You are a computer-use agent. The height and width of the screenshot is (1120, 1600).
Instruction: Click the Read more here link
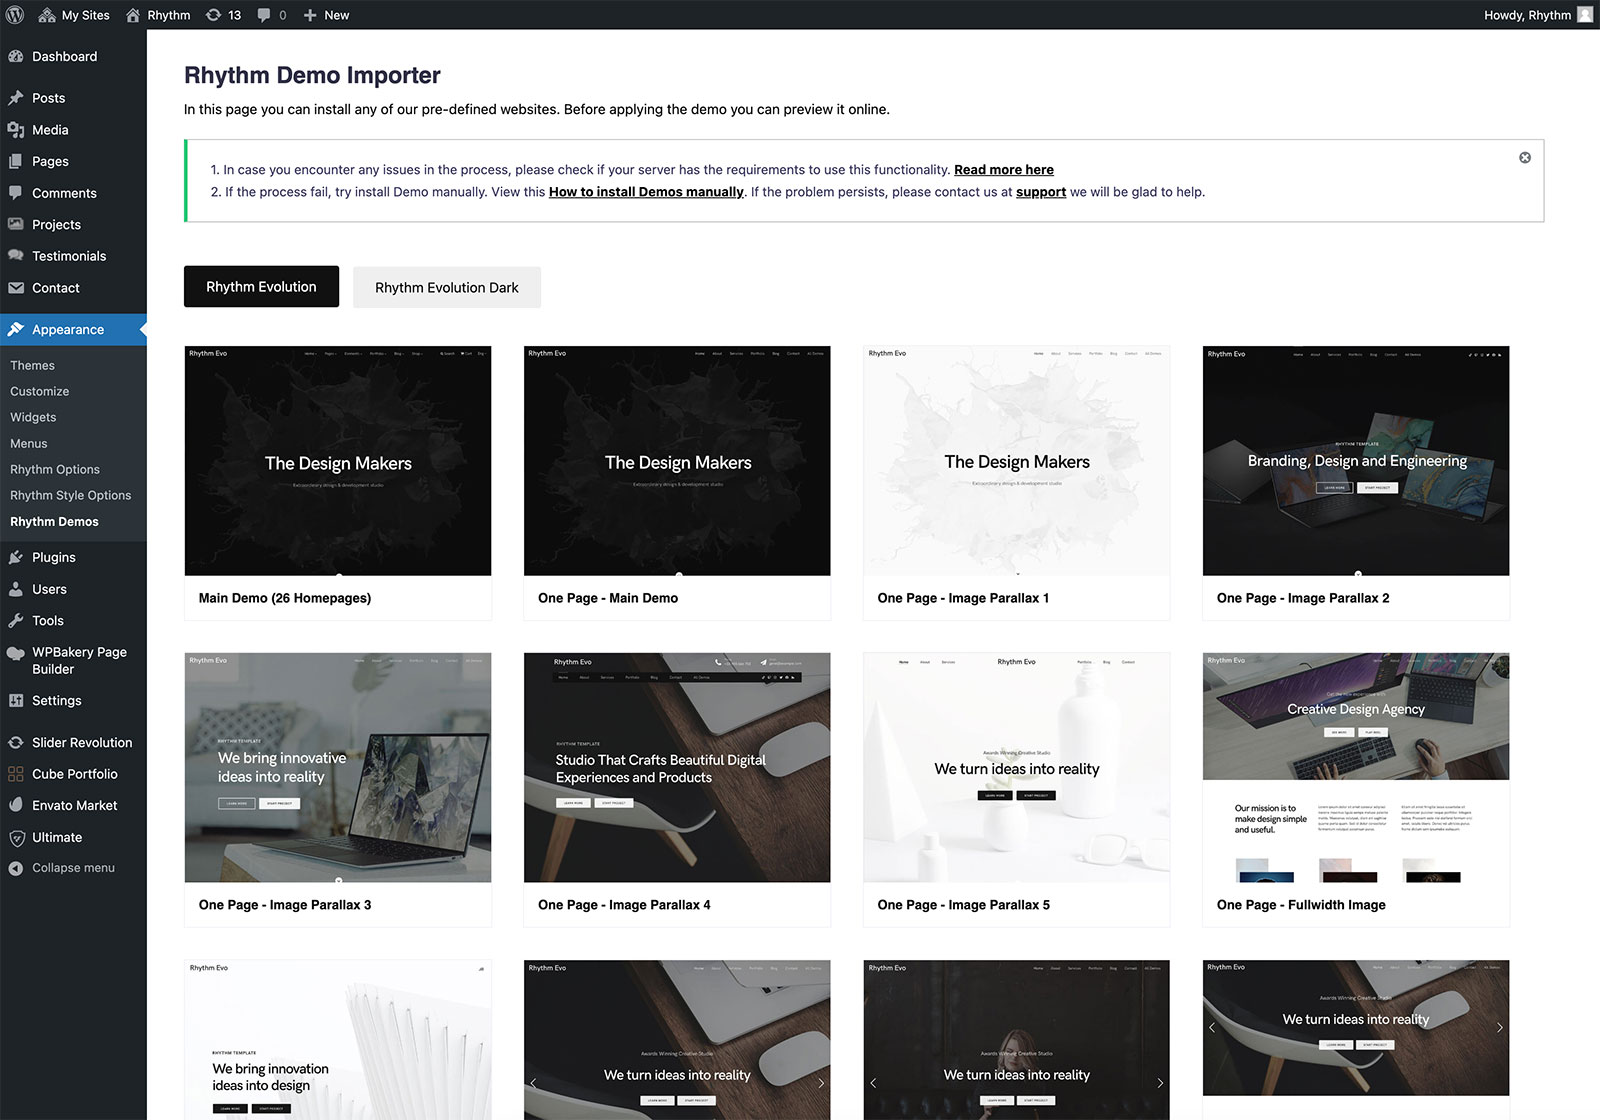pos(1003,170)
